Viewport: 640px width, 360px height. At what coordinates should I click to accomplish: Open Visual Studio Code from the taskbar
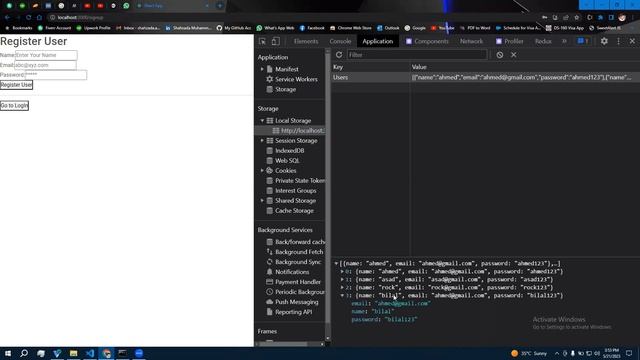tap(90, 353)
